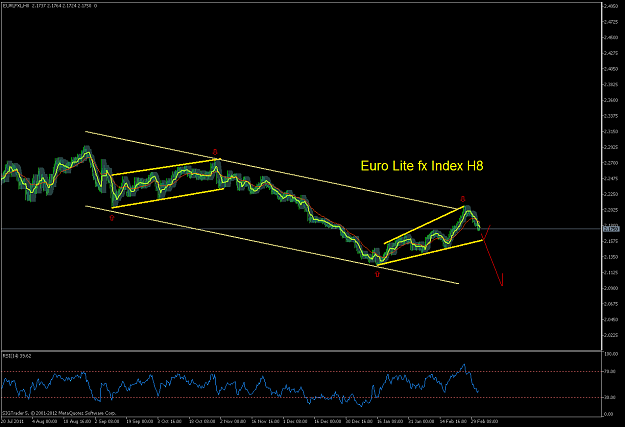The image size is (625, 427).
Task: Click the MetaQuotes Software Corp. copyright text
Action: [x=59, y=413]
